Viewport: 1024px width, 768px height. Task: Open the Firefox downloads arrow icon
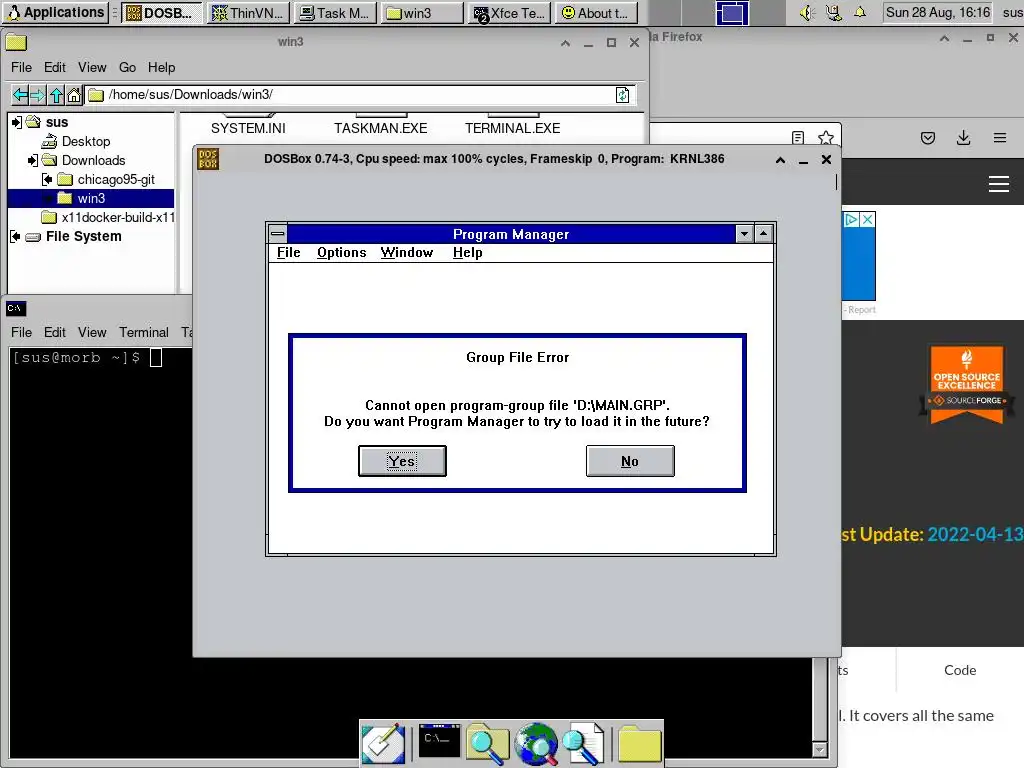[963, 138]
